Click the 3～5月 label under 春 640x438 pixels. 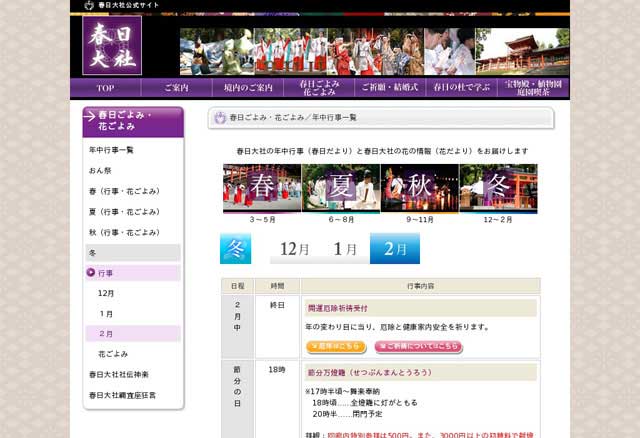click(x=262, y=220)
